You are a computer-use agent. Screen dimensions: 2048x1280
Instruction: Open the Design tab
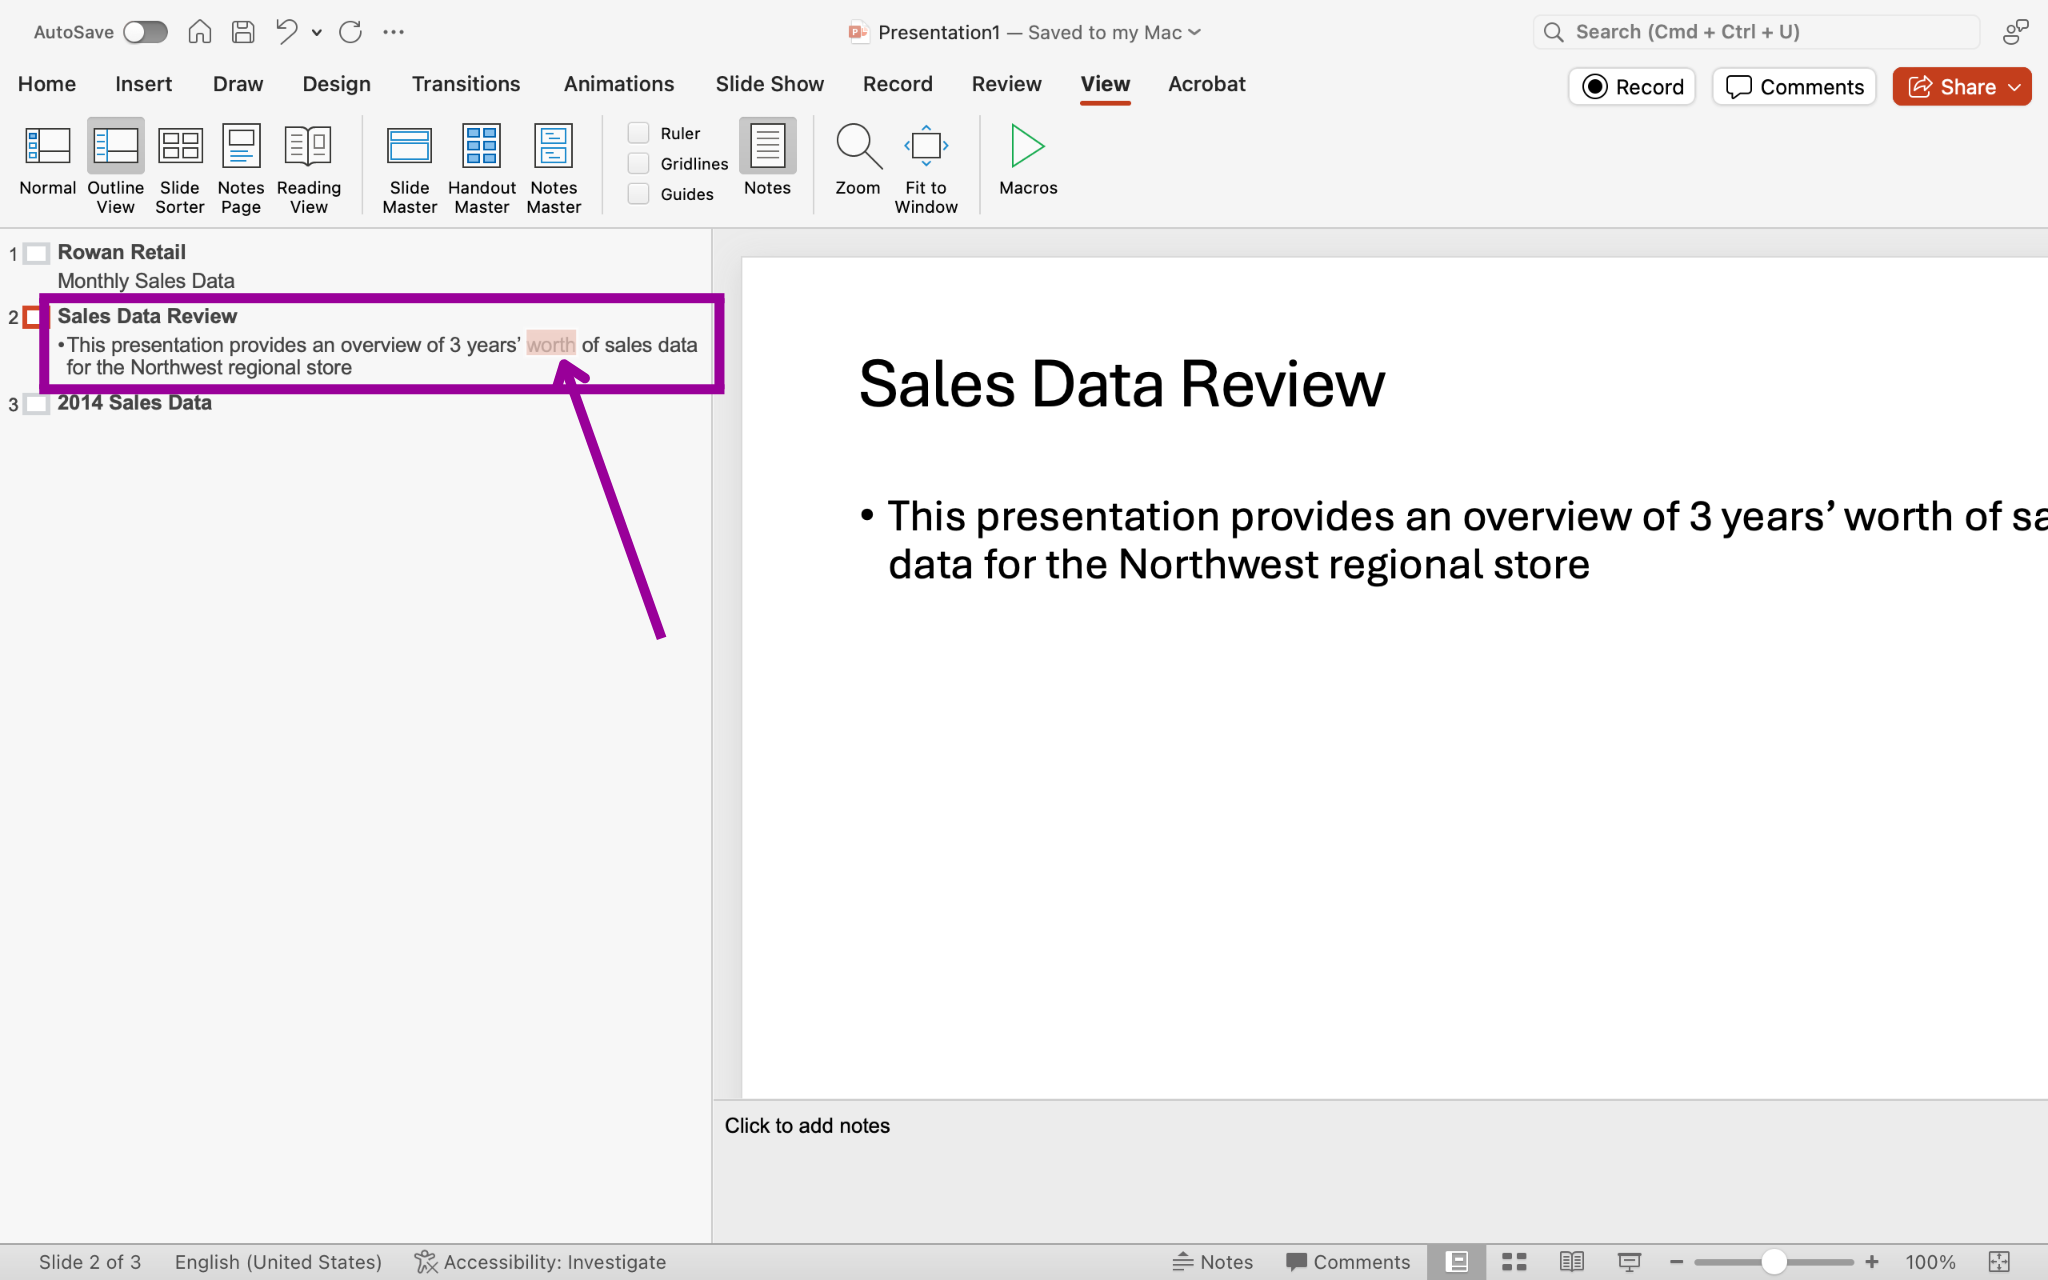pos(337,84)
